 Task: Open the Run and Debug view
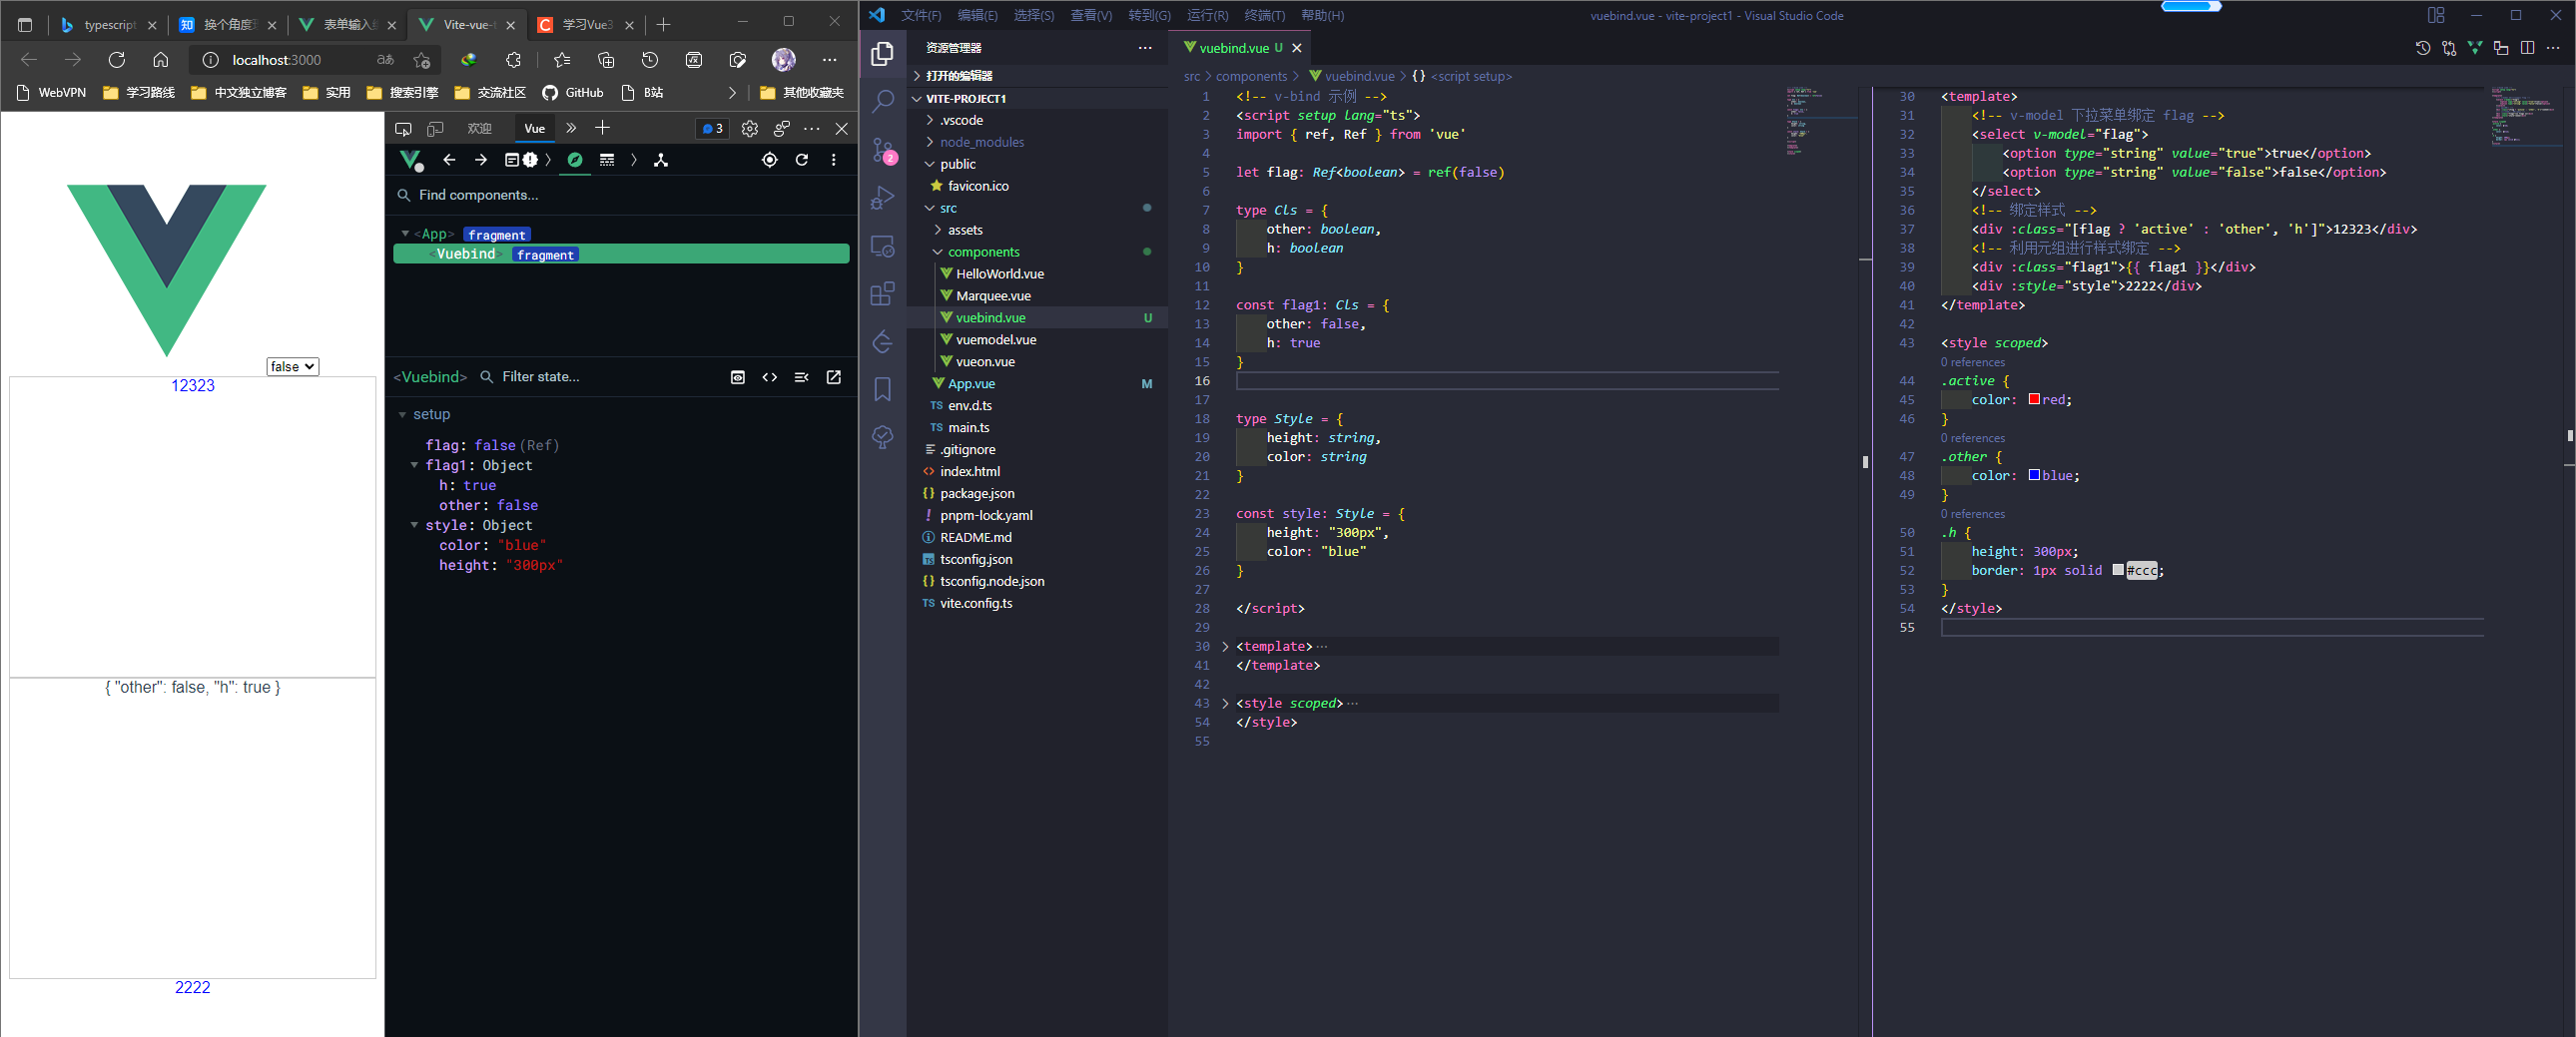coord(883,198)
